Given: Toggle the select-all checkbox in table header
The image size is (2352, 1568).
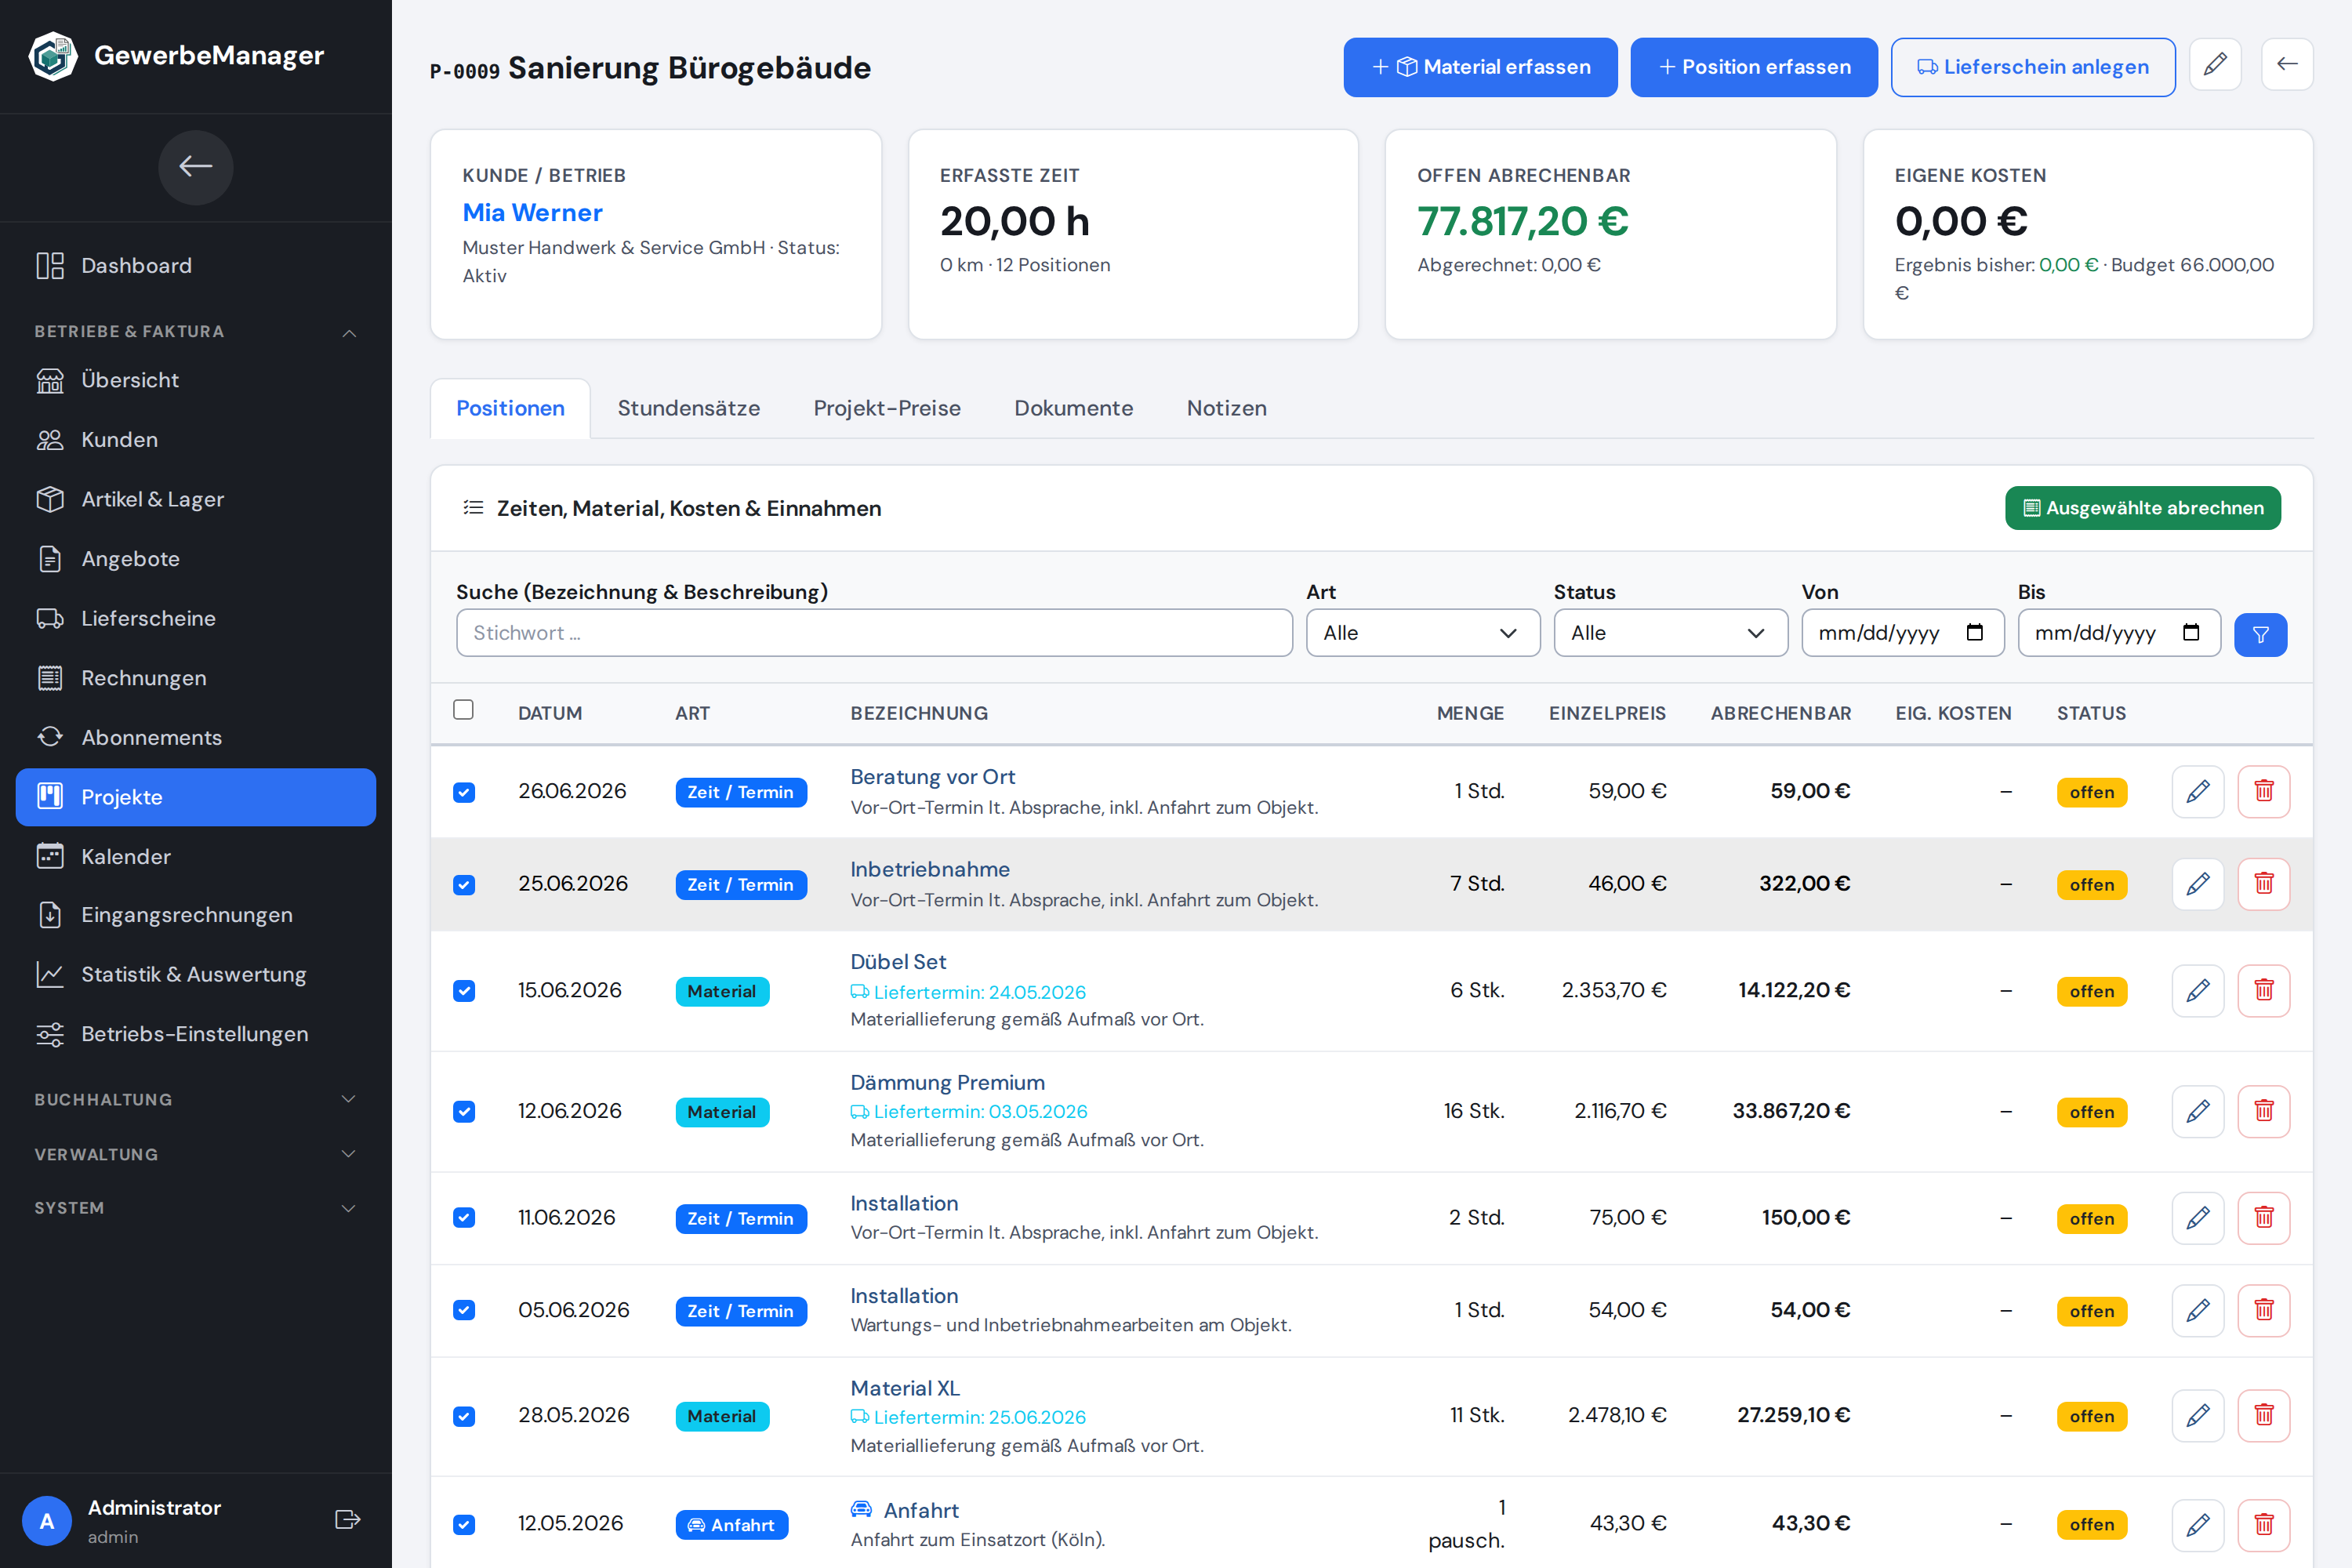Looking at the screenshot, I should [x=463, y=710].
